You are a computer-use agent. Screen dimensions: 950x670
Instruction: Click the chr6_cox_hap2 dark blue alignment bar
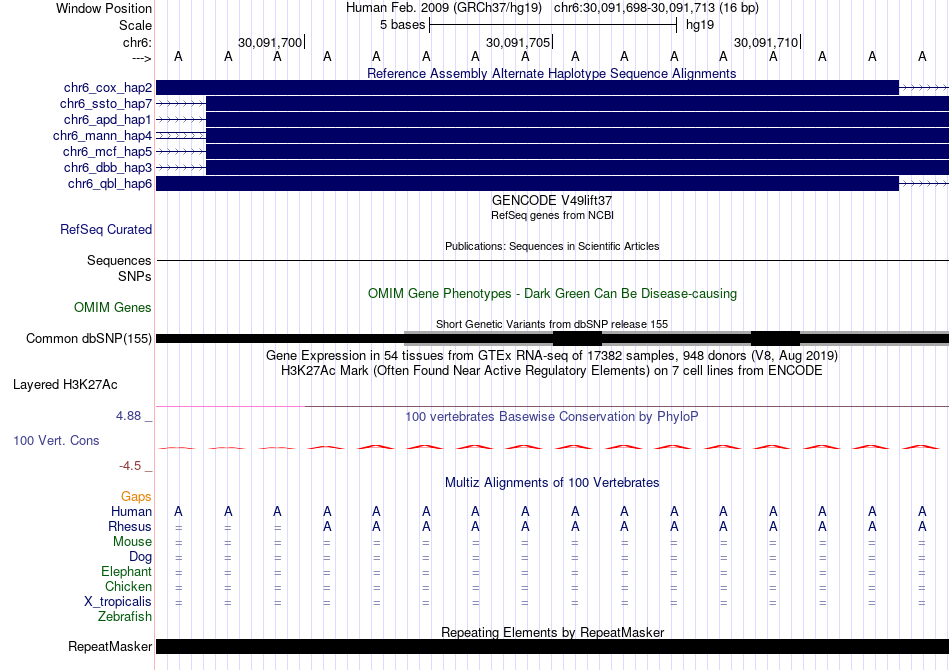click(x=527, y=88)
